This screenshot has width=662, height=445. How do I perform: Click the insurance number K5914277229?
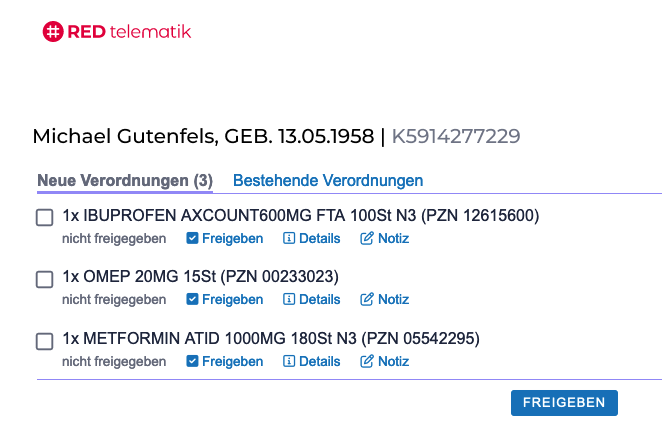click(x=456, y=136)
